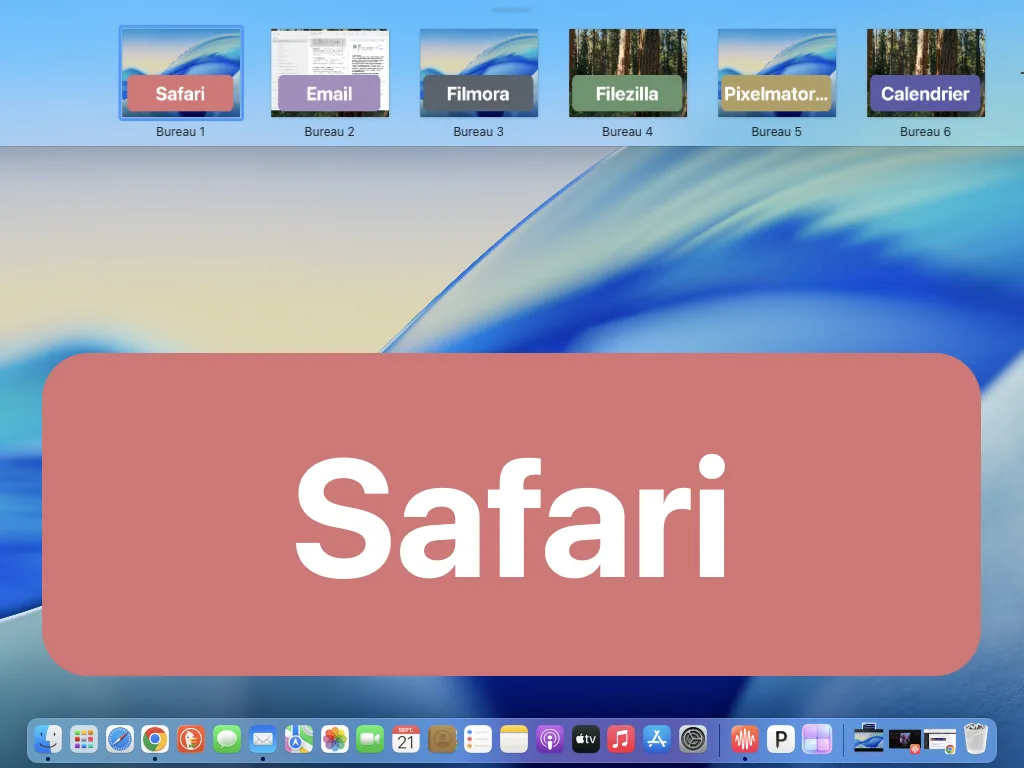Click the 'Bureau 4' label text
Viewport: 1024px width, 768px height.
[x=628, y=132]
